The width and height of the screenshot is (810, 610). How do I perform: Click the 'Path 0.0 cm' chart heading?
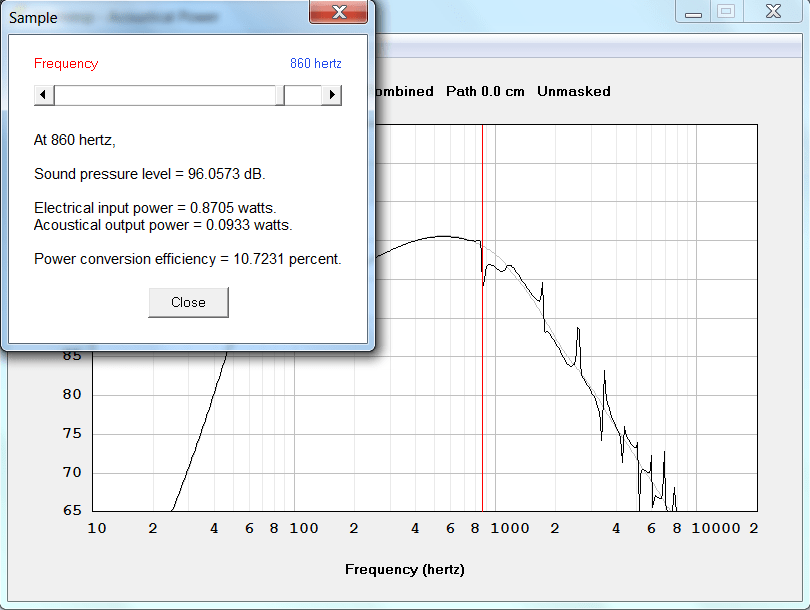tap(485, 91)
